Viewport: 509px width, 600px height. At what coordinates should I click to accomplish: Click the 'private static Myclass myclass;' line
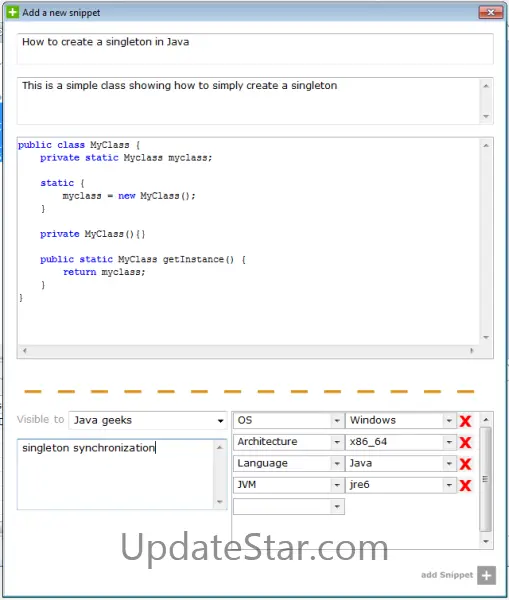point(126,158)
